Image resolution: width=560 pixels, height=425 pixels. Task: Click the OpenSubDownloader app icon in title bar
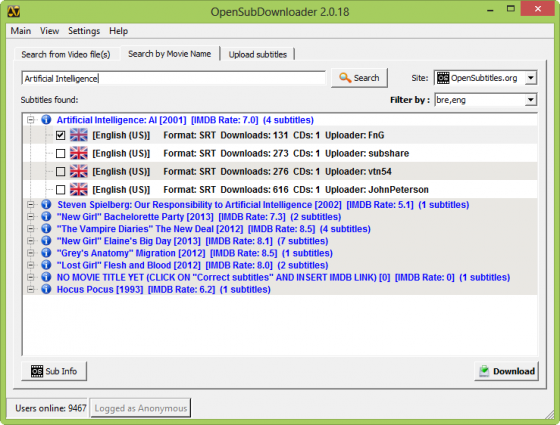[14, 11]
